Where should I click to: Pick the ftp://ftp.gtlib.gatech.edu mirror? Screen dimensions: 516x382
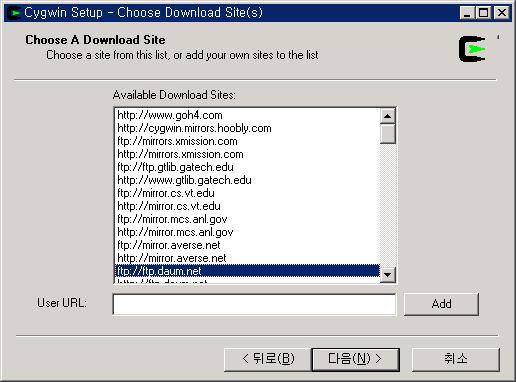(x=247, y=167)
